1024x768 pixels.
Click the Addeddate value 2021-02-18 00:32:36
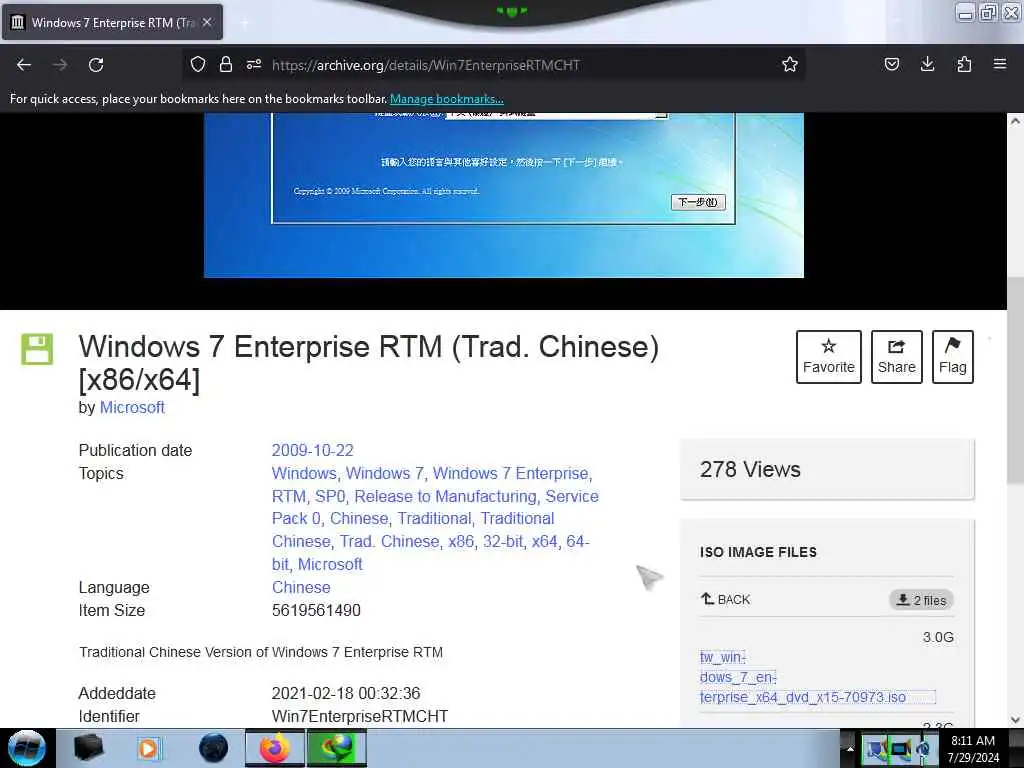[x=346, y=694]
